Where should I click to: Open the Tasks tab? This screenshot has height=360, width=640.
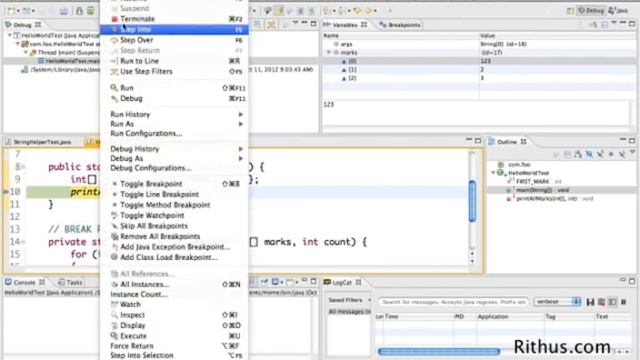click(x=71, y=282)
